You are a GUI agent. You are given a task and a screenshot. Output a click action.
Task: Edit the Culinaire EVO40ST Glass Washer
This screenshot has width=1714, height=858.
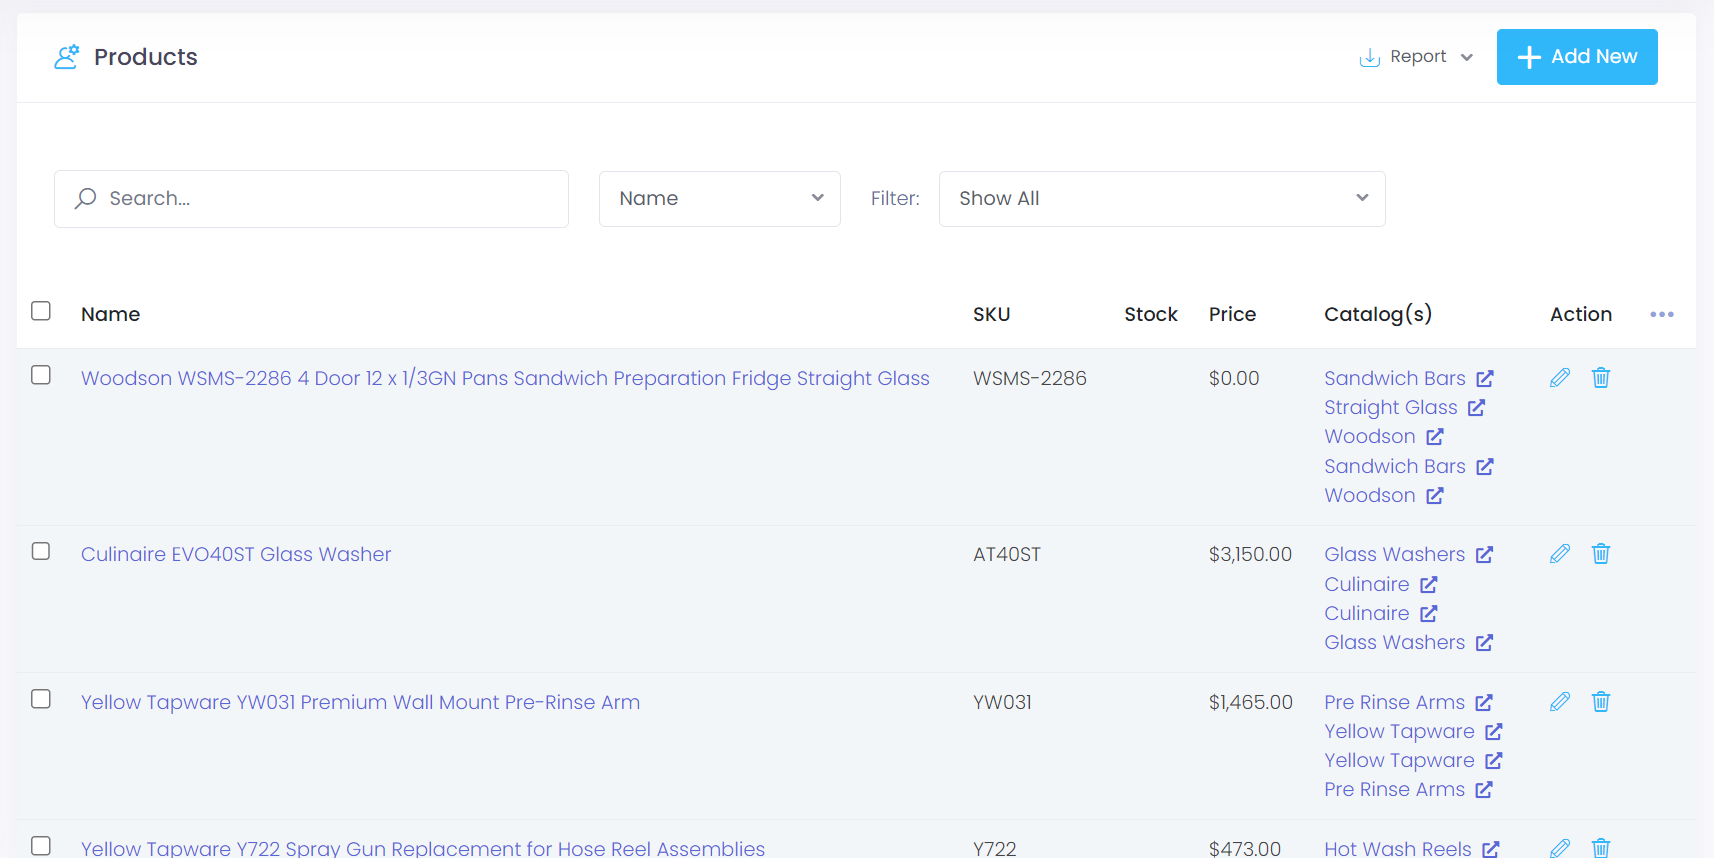1560,554
